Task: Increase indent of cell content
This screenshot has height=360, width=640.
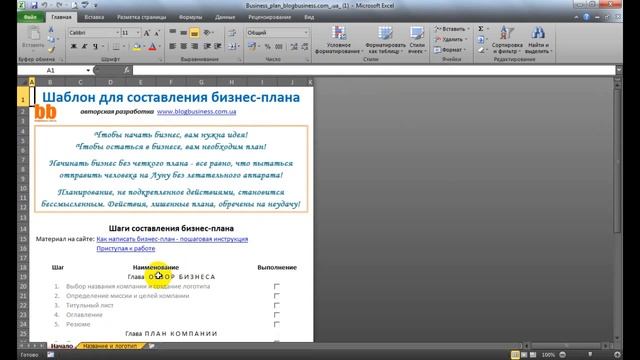Action: click(218, 47)
